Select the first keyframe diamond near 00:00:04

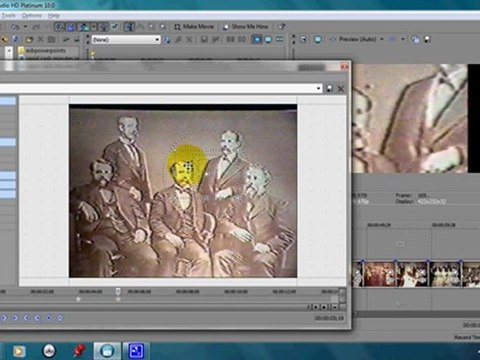pyautogui.click(x=78, y=299)
